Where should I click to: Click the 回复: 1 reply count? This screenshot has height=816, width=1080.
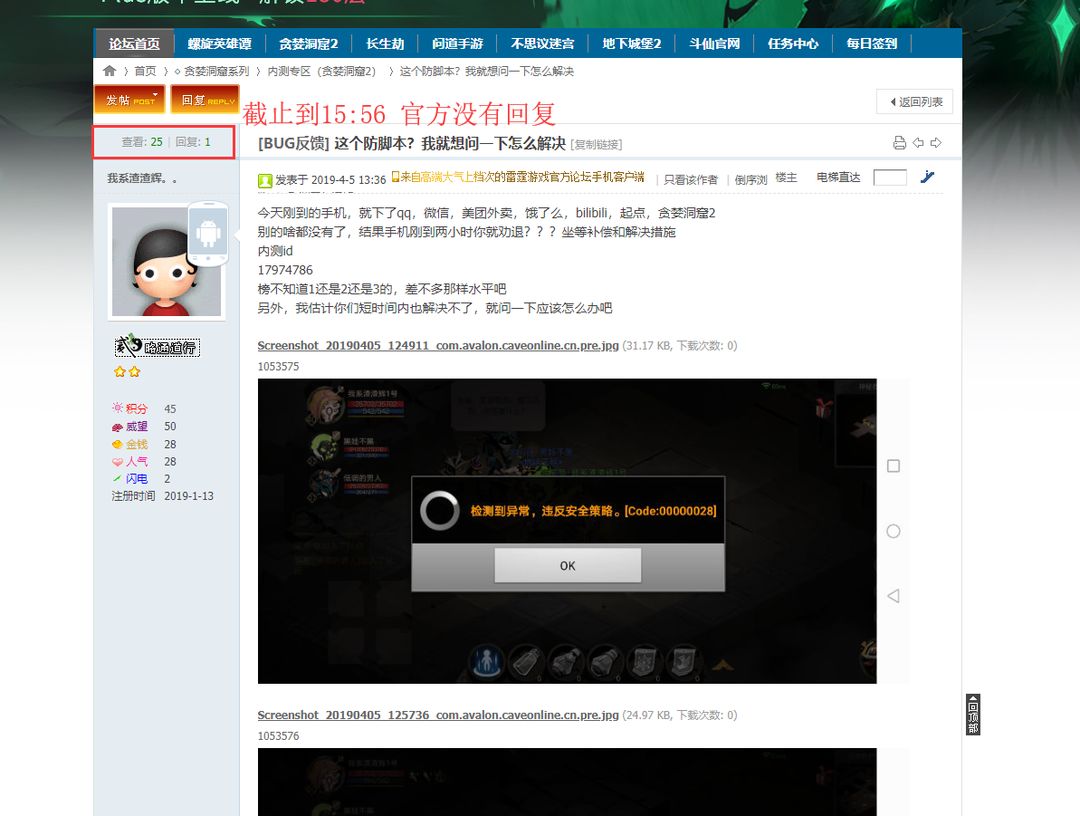pos(194,142)
